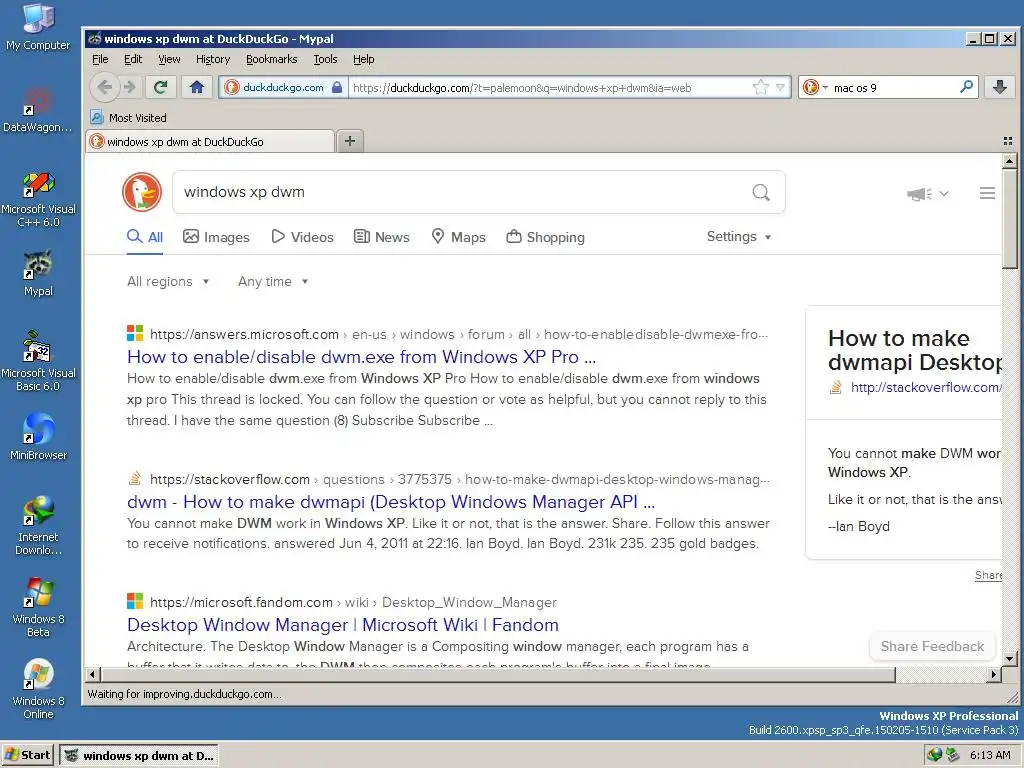Select the Microsoft Visual C++ 6.0 icon
This screenshot has width=1024, height=768.
(38, 199)
